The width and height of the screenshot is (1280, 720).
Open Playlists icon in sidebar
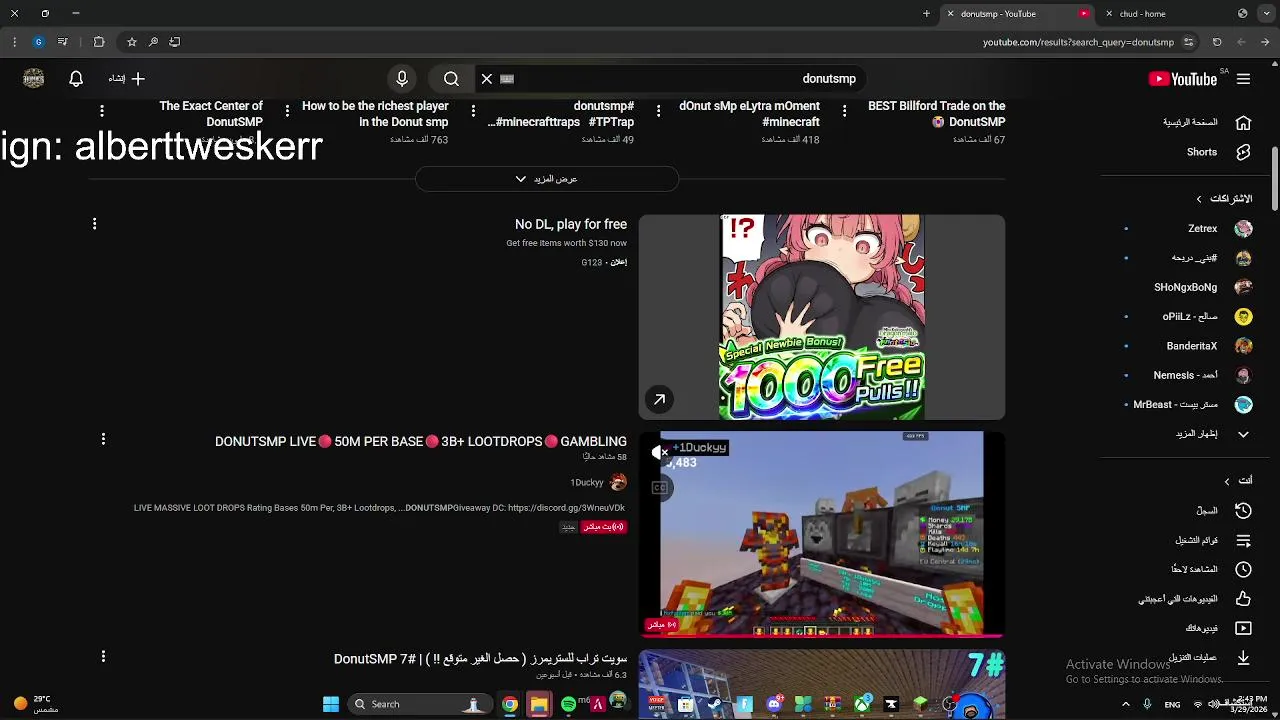(x=1243, y=540)
